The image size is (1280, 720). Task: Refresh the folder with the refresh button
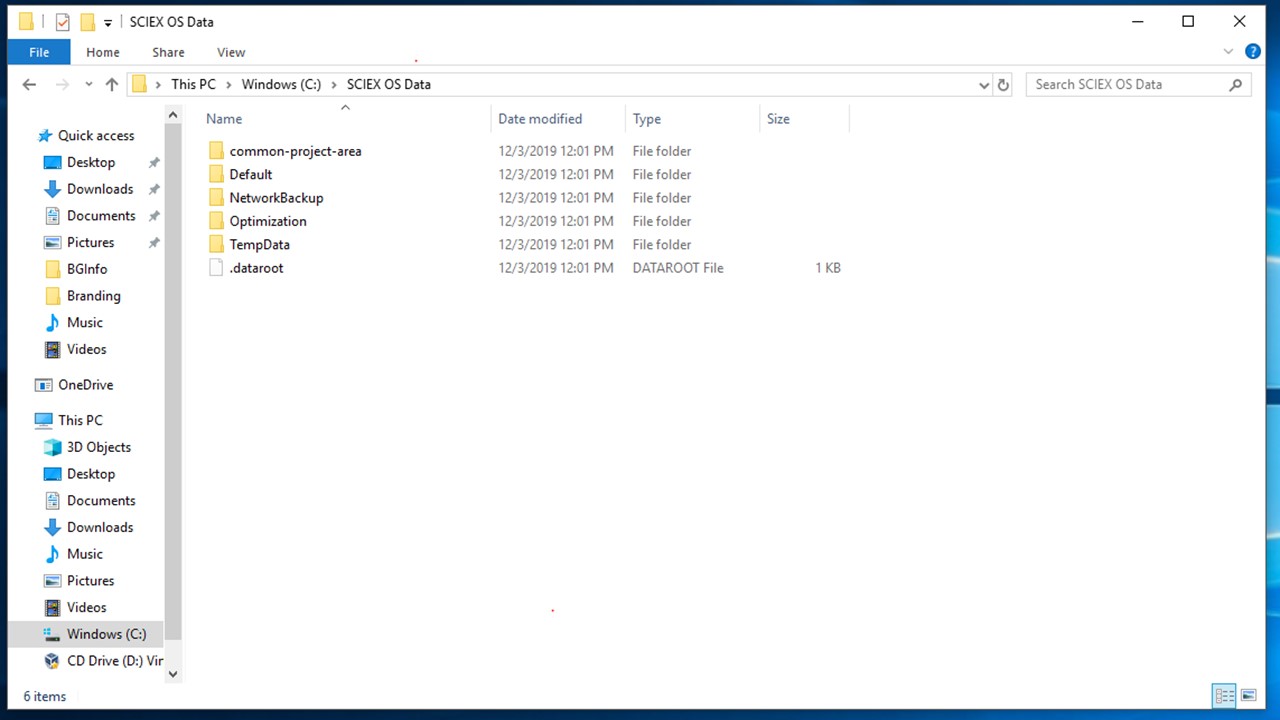(x=1004, y=85)
